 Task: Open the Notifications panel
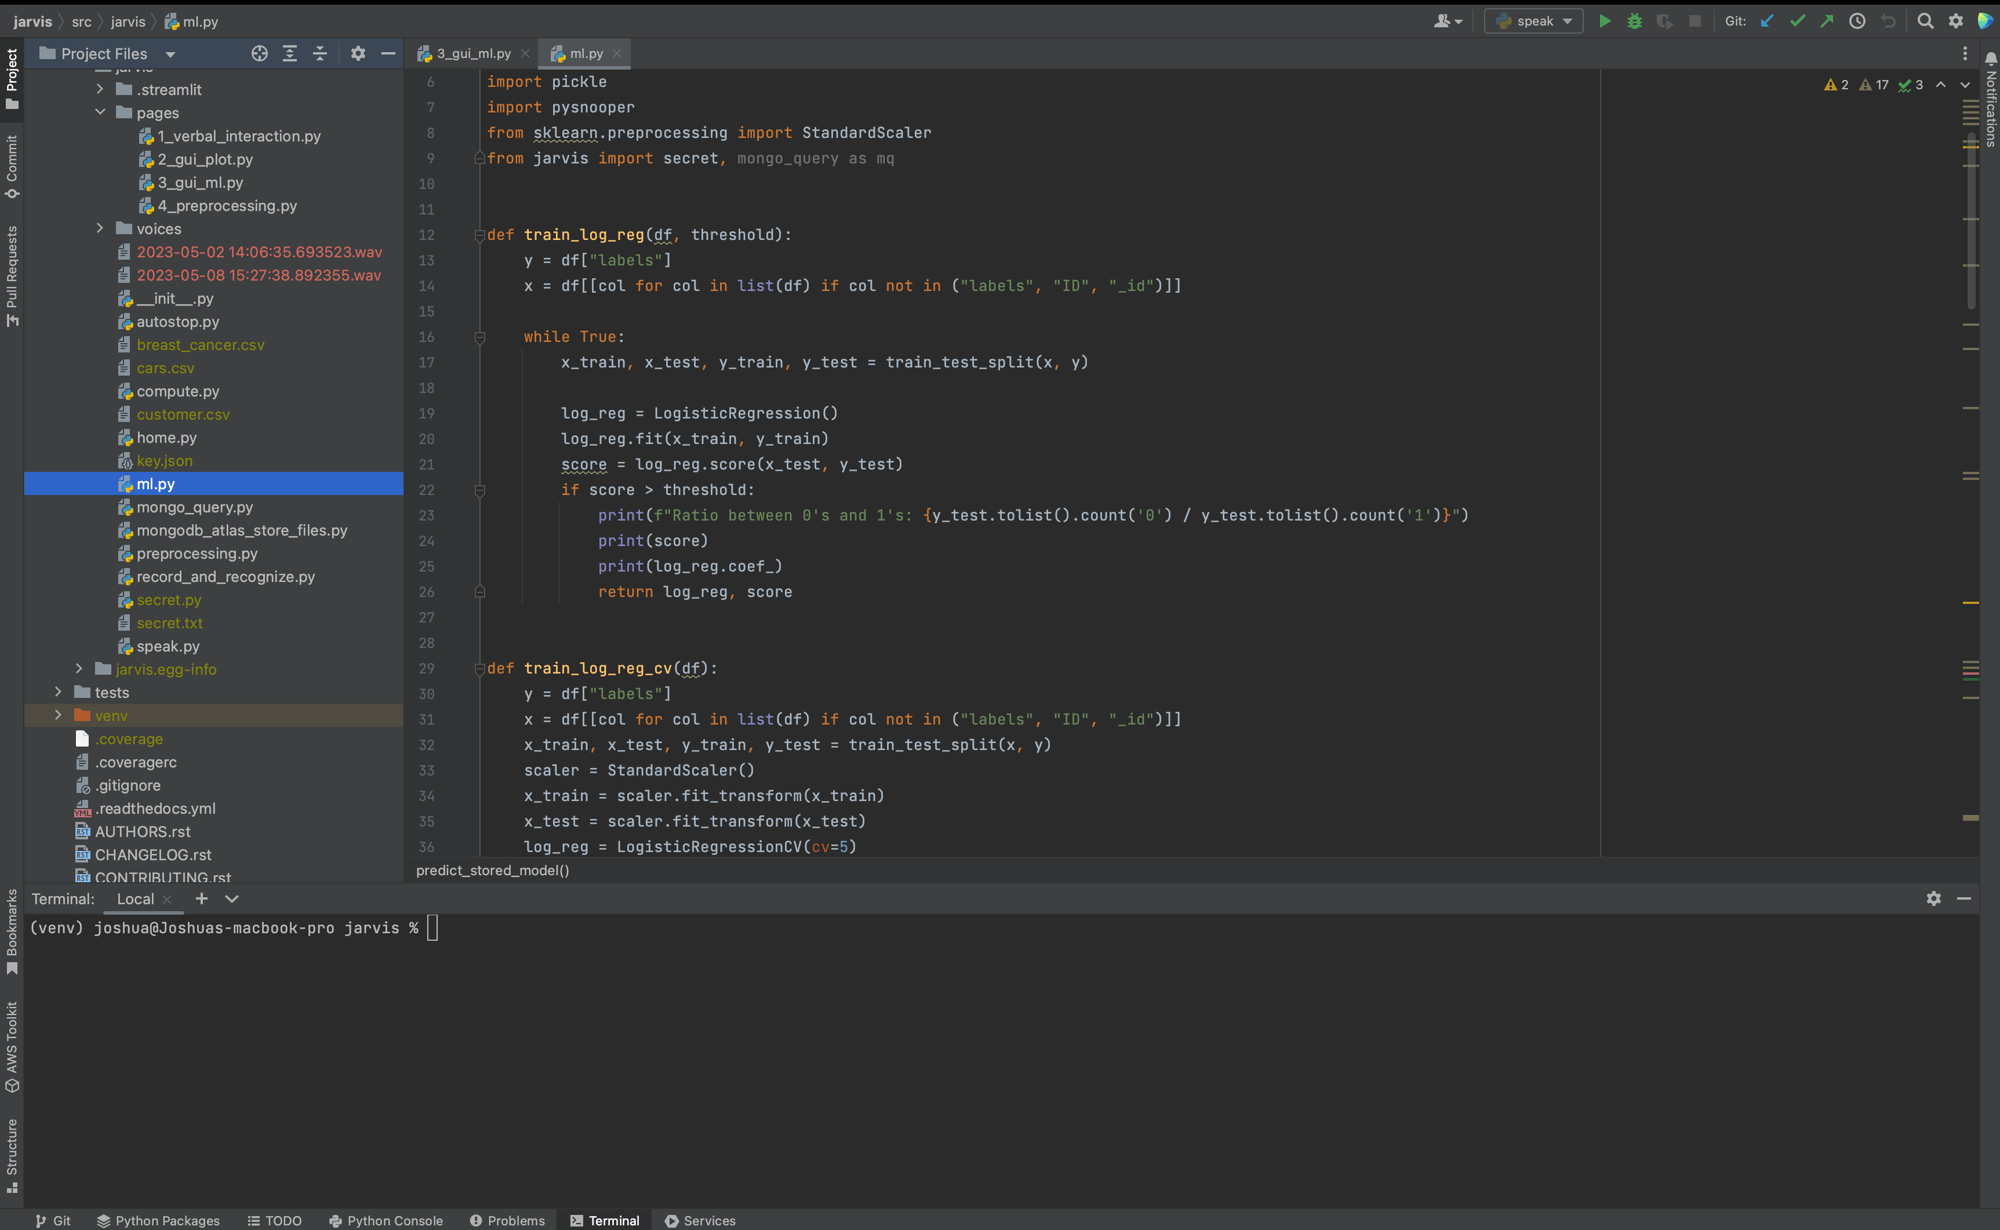(1990, 100)
